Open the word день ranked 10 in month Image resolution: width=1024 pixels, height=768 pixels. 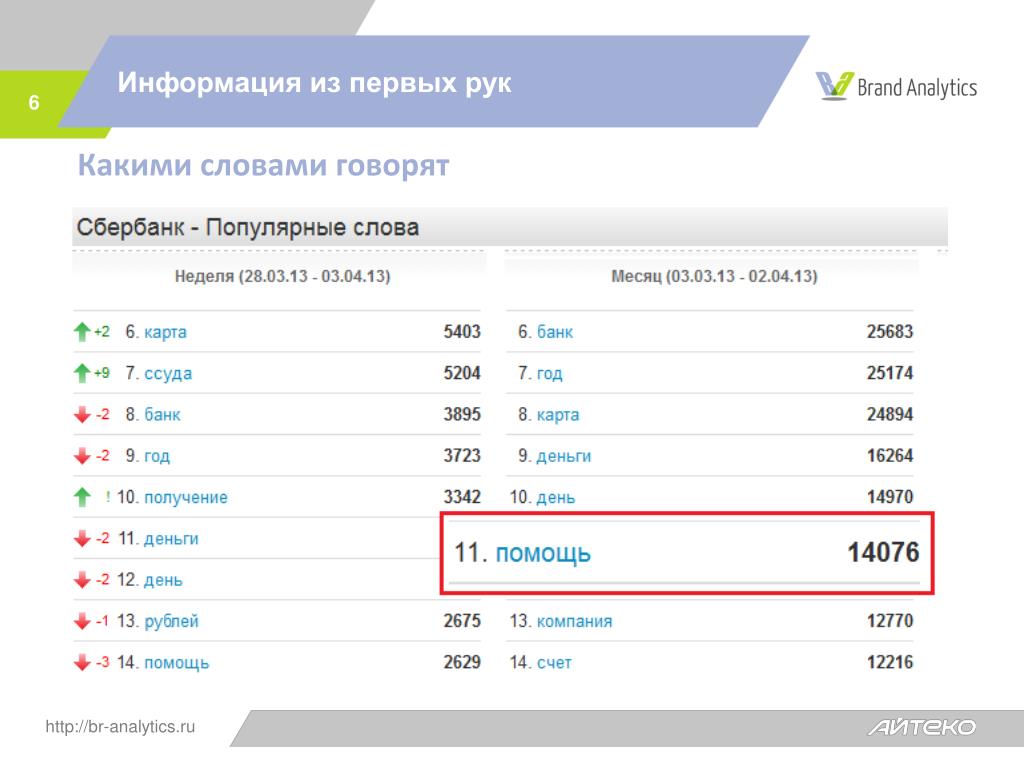[x=556, y=498]
